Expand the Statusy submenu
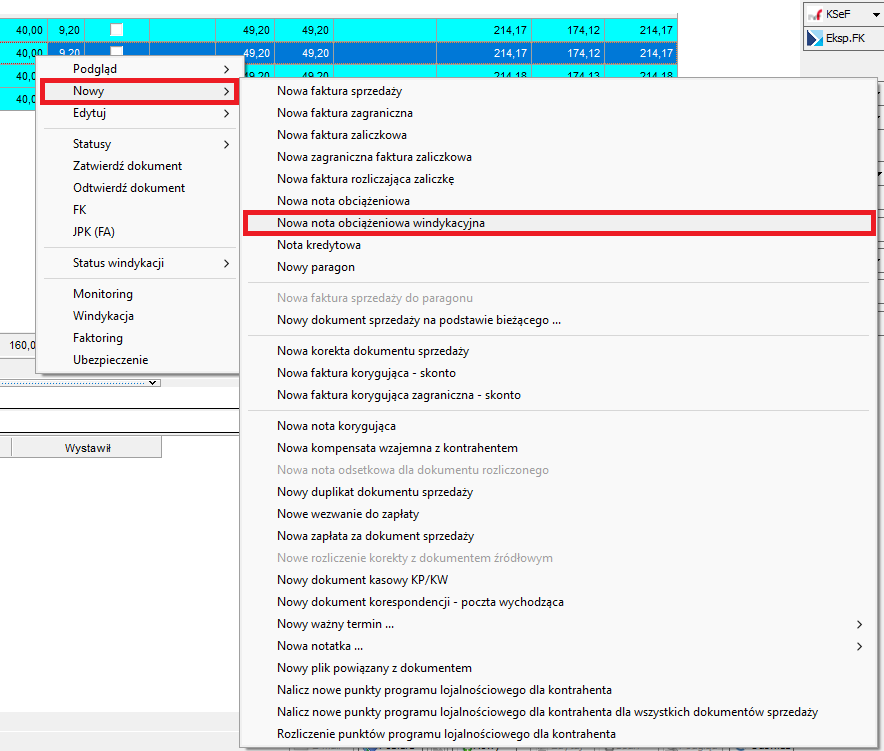The height and width of the screenshot is (751, 884). tap(138, 144)
